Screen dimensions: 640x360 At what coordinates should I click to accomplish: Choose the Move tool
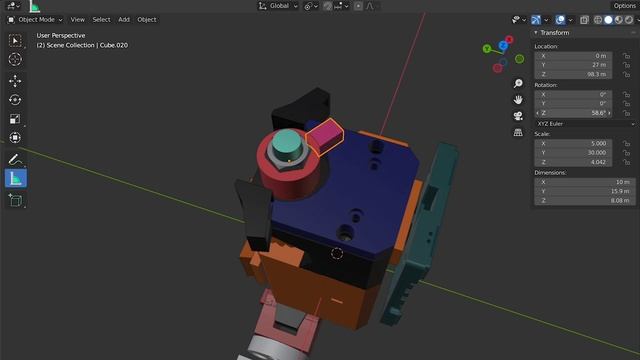tap(15, 81)
